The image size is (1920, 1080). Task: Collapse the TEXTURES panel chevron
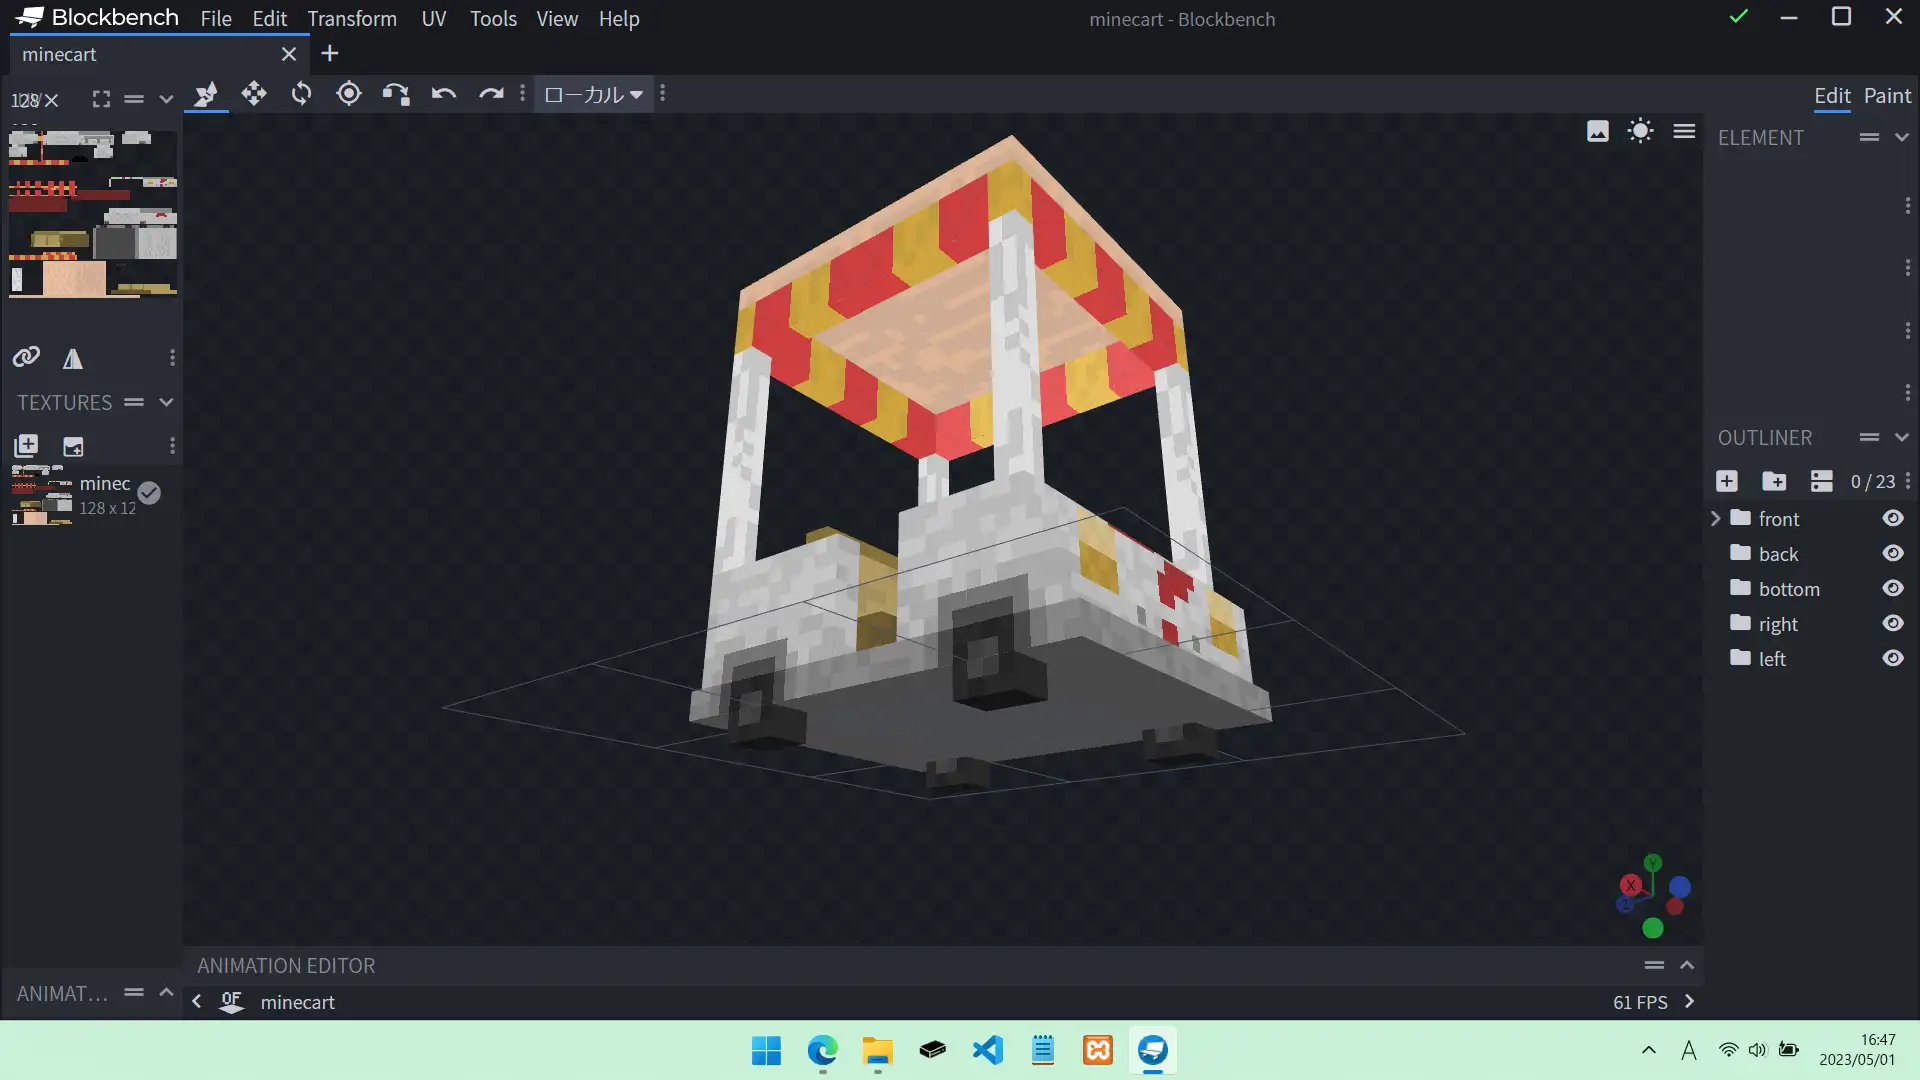tap(166, 402)
